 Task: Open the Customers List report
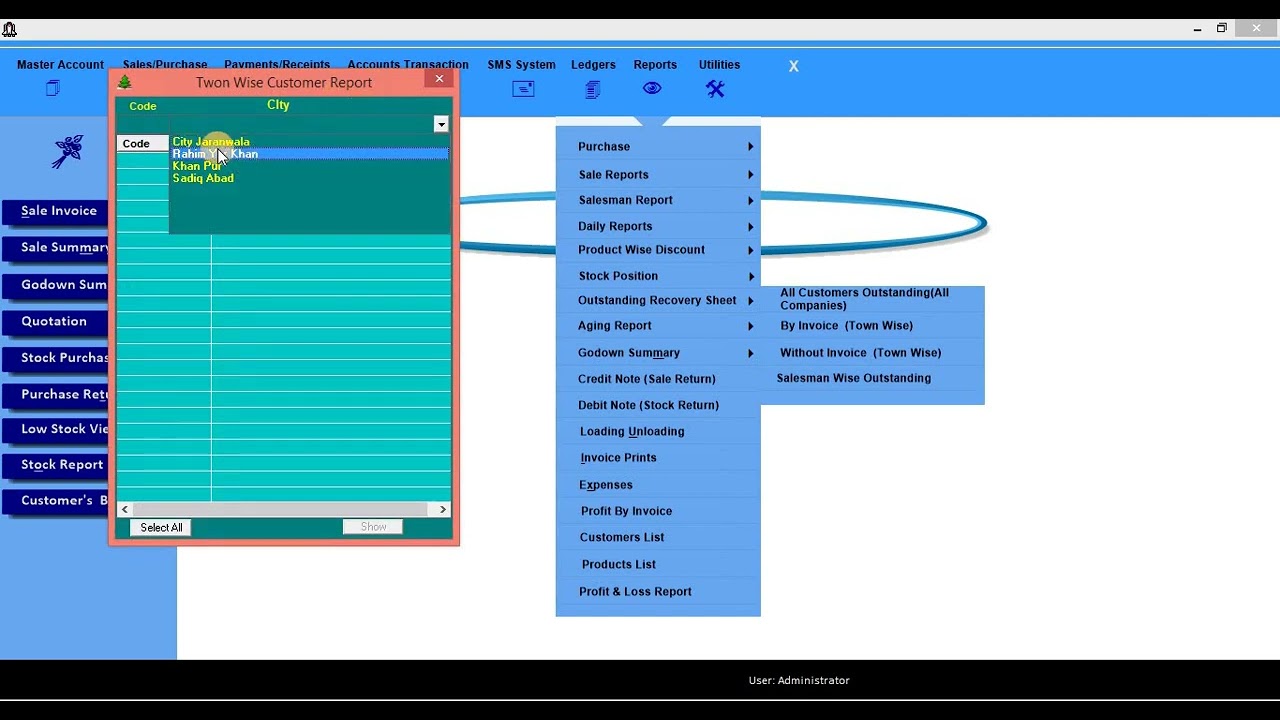tap(621, 538)
